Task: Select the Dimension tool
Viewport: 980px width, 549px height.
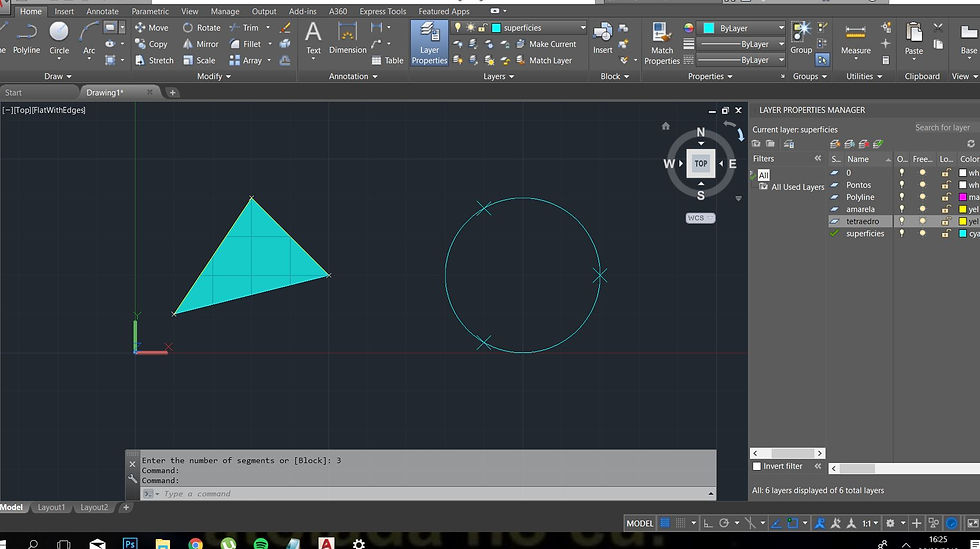Action: [348, 38]
